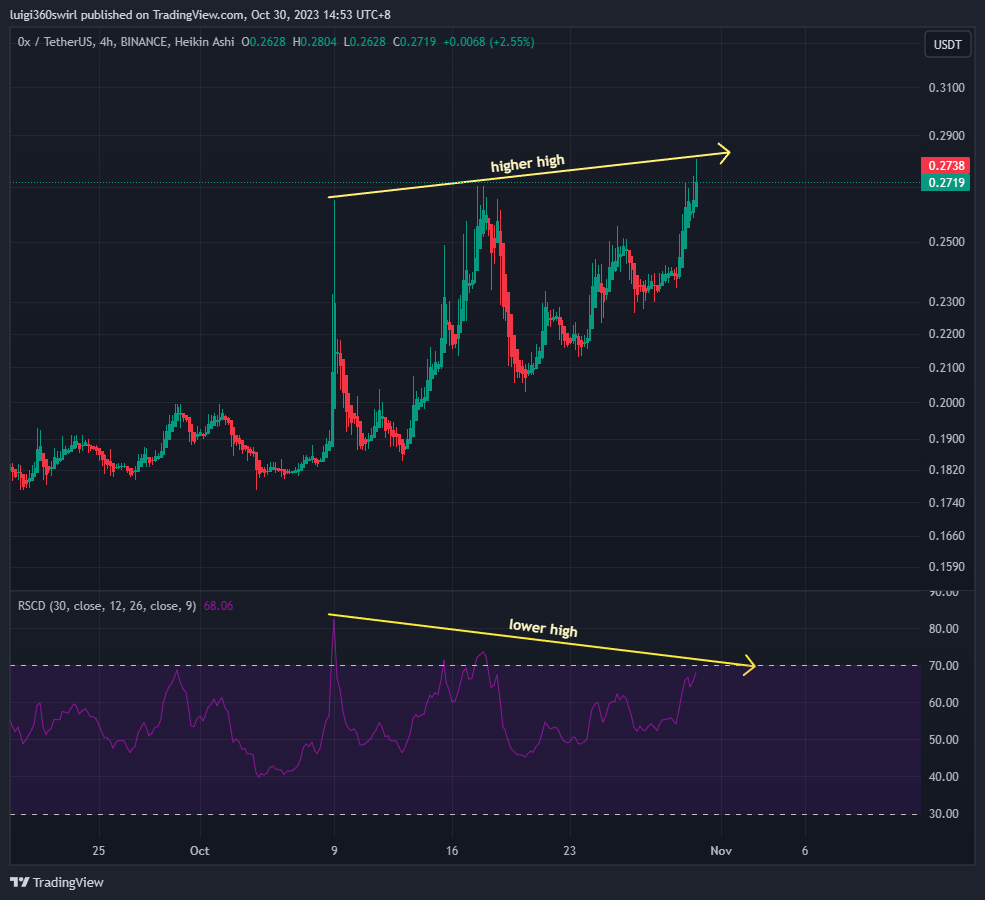The image size is (985, 900).
Task: Click the low value L0.2628 in the header
Action: pos(364,42)
